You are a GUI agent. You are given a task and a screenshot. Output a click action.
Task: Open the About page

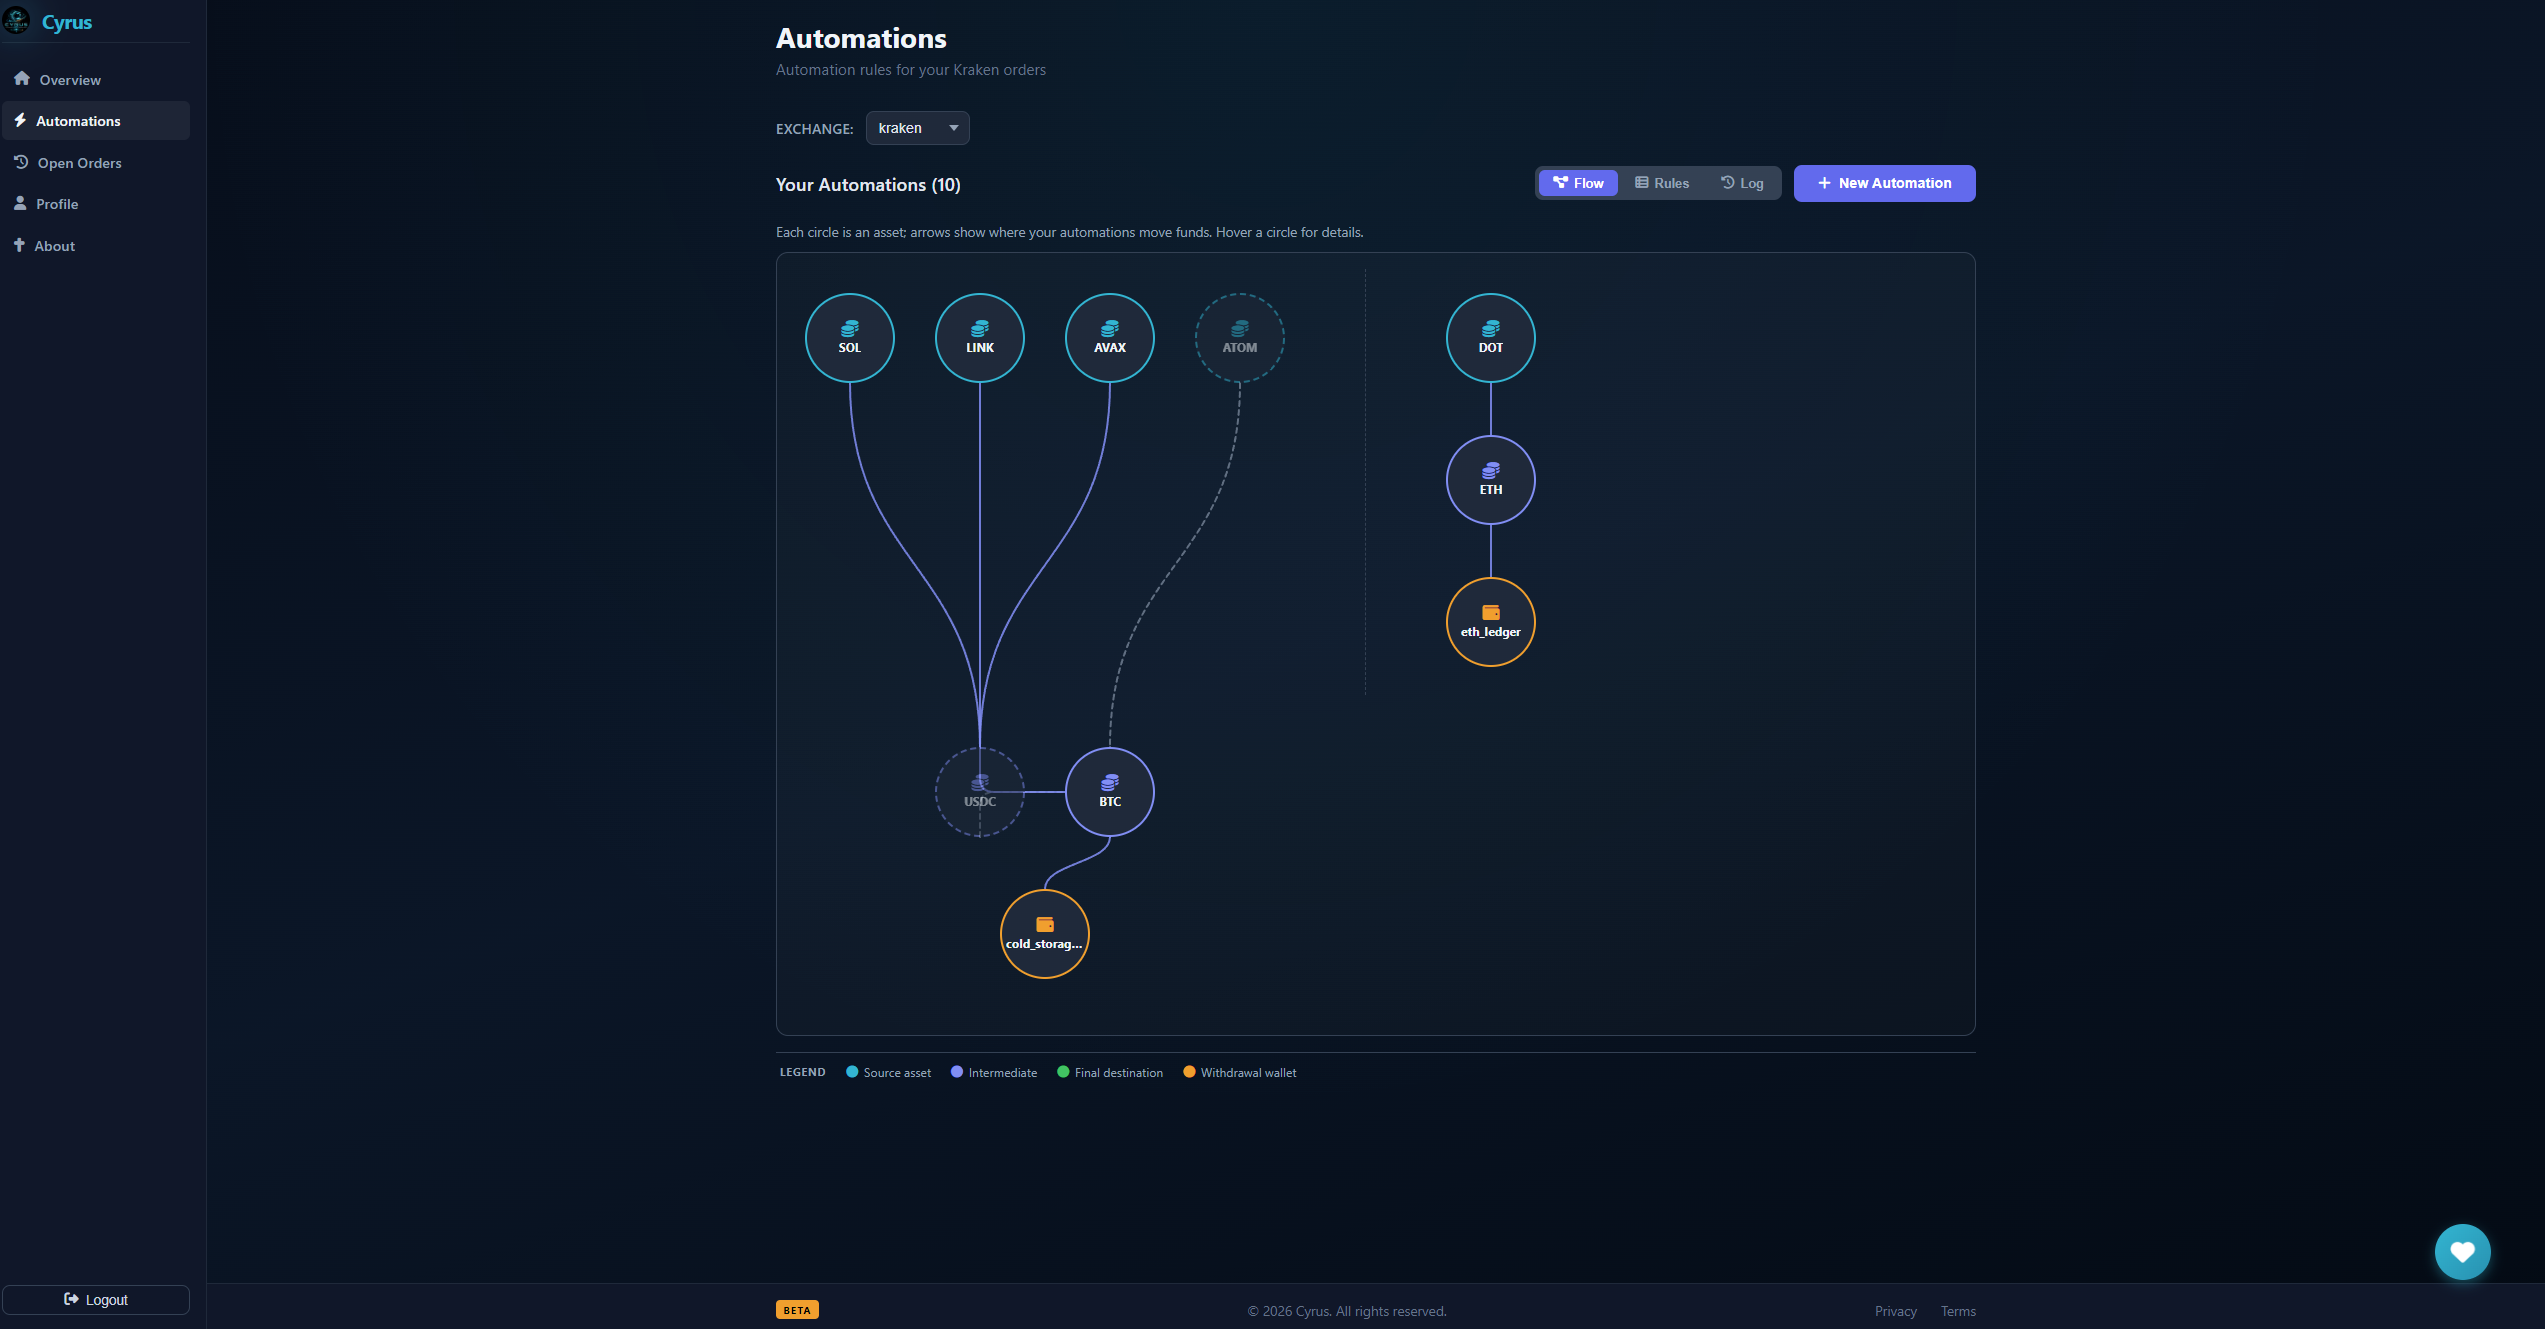pyautogui.click(x=96, y=246)
